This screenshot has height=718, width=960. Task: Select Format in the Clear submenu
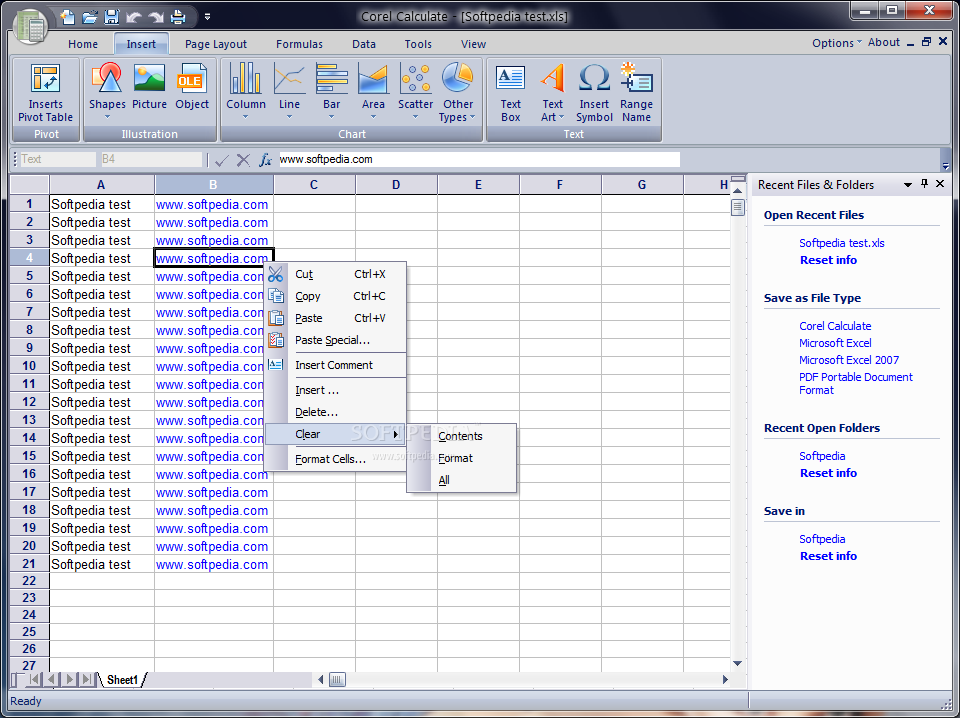click(x=462, y=458)
